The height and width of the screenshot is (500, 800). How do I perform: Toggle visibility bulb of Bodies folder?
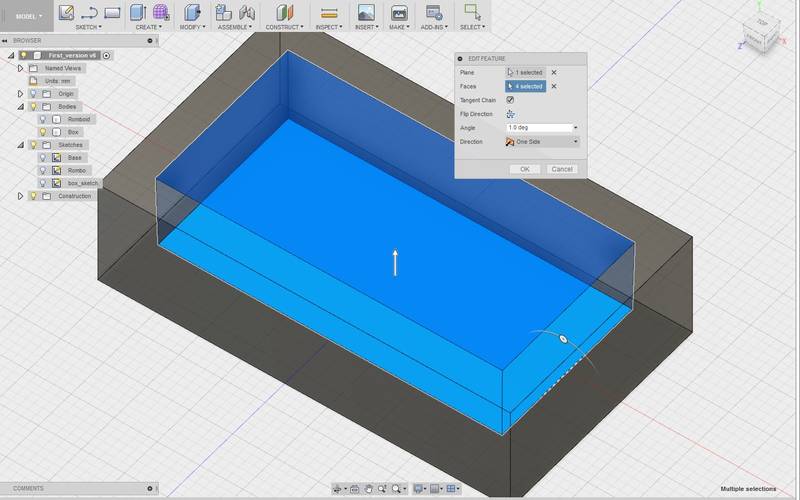34,106
